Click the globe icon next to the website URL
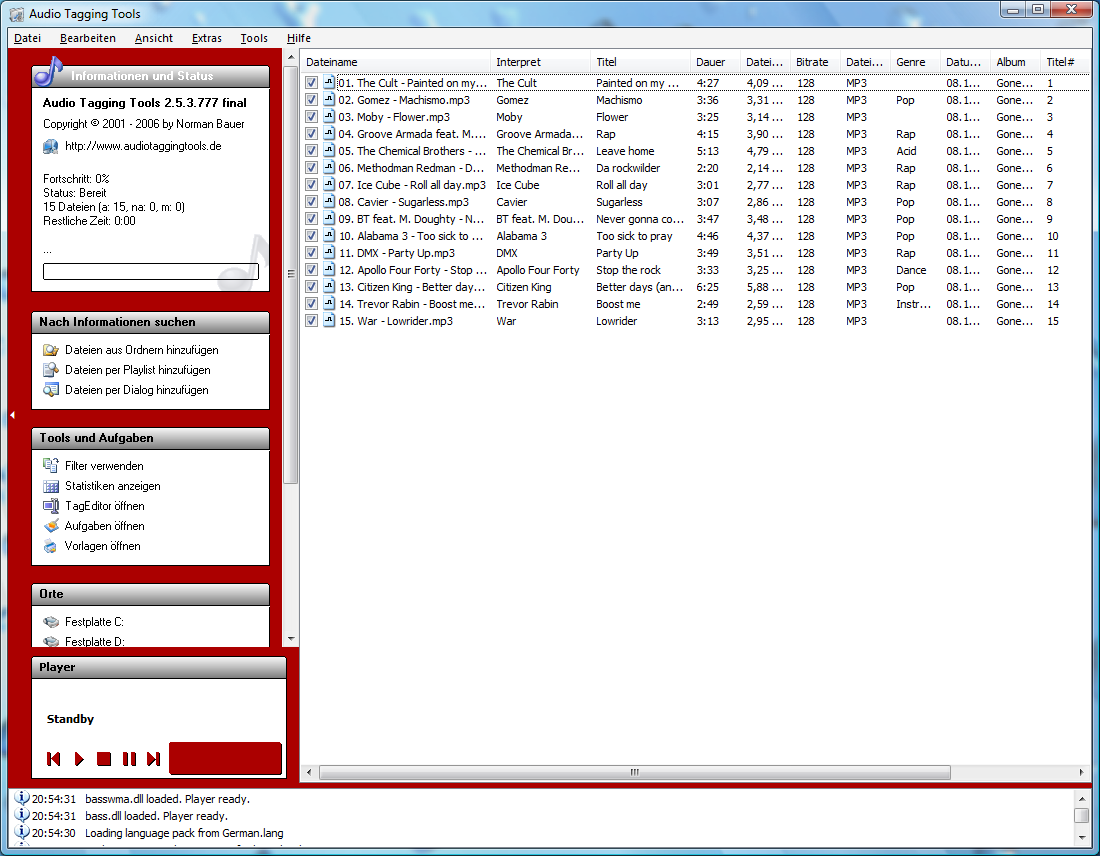 50,146
